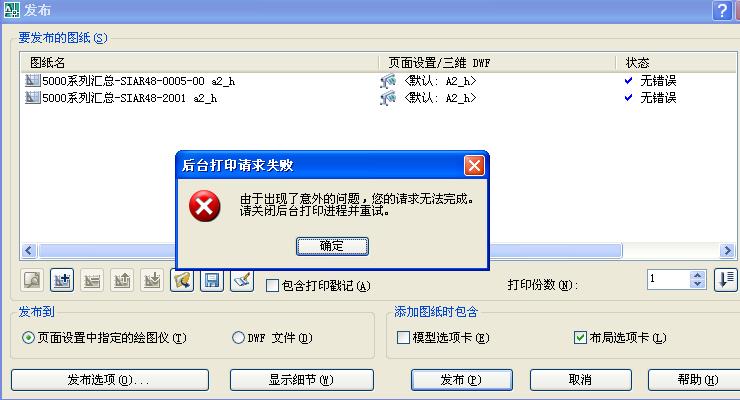Click the save sheet list floppy icon

[x=212, y=281]
